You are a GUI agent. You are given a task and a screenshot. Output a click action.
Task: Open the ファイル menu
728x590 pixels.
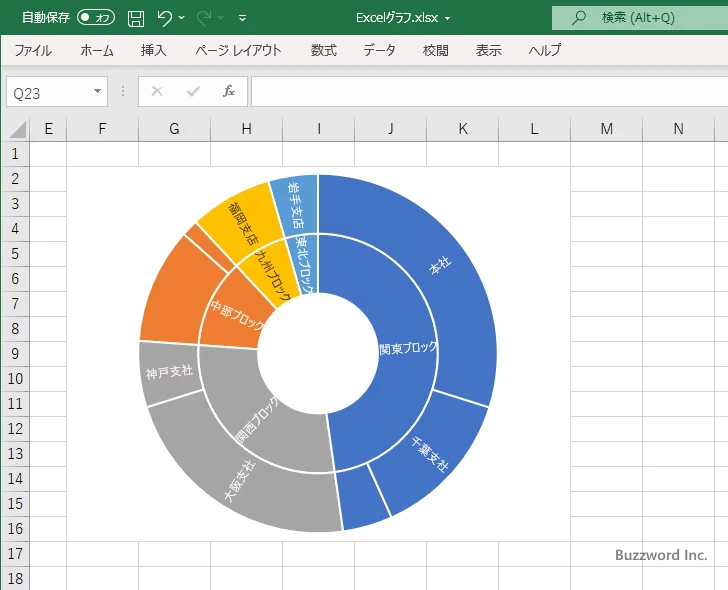tap(33, 50)
